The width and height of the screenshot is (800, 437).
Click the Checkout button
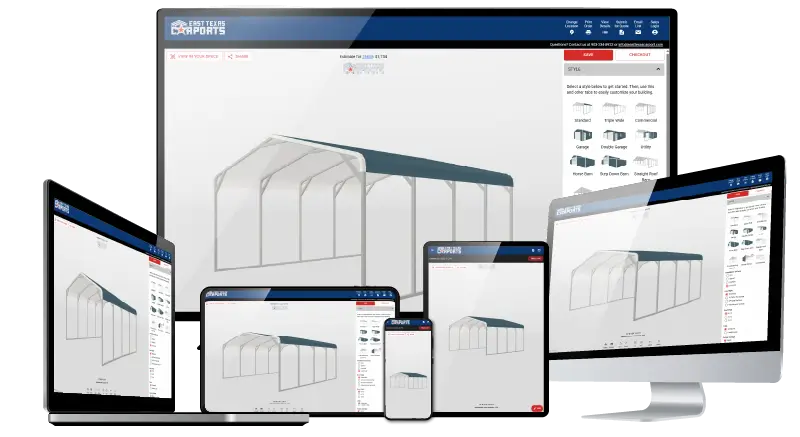[x=639, y=56]
